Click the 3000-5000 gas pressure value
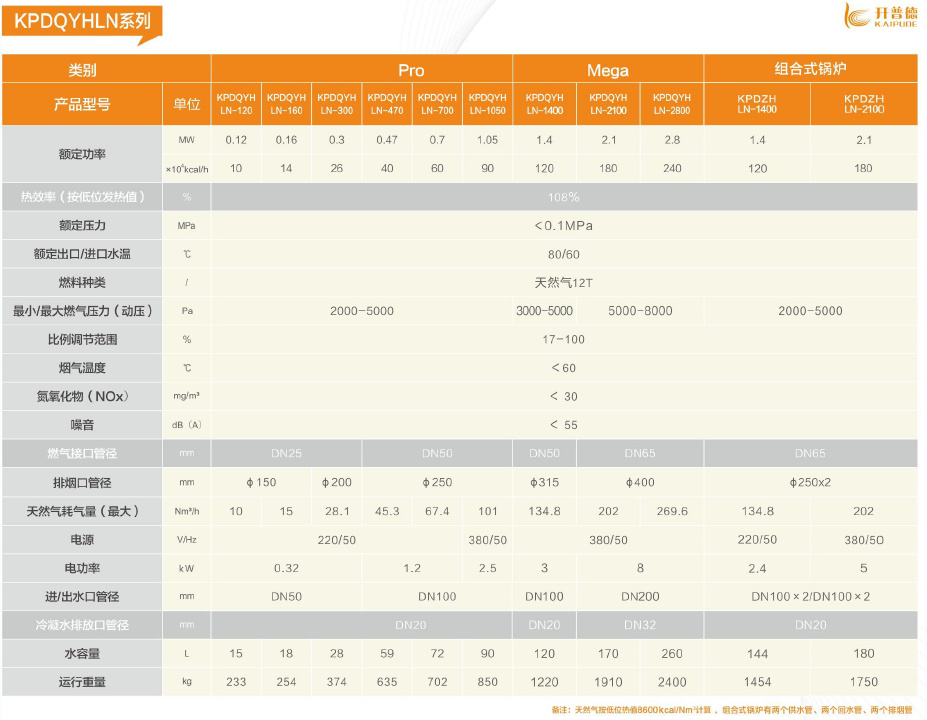 [544, 311]
